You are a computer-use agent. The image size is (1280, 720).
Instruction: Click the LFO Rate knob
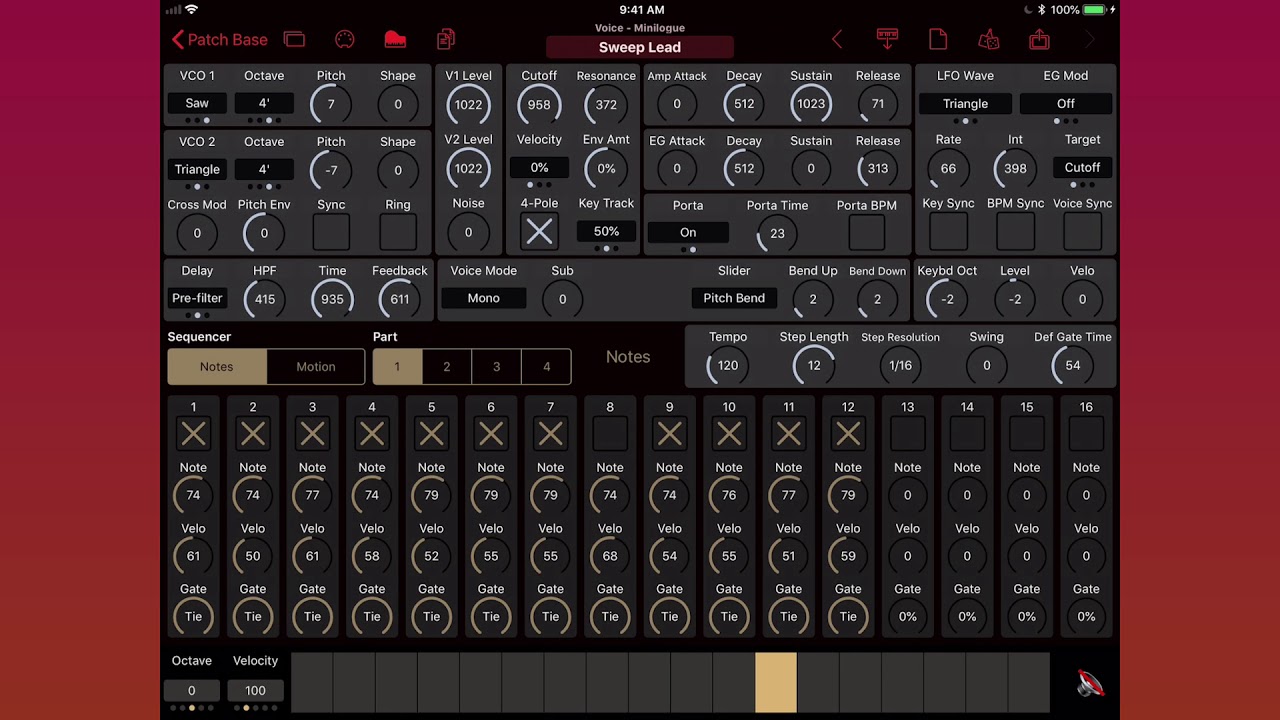[948, 169]
